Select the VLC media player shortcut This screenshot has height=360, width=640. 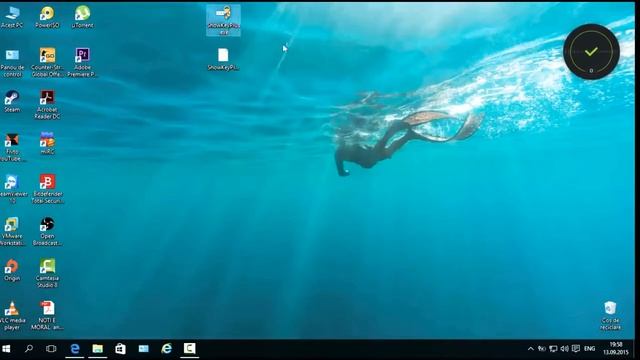click(12, 316)
